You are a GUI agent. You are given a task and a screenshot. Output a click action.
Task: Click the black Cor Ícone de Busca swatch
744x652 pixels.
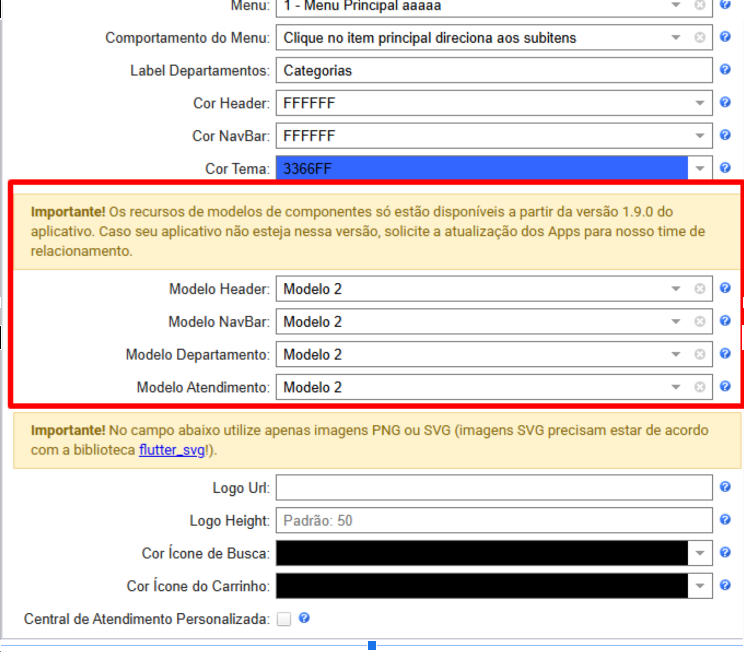pos(482,553)
